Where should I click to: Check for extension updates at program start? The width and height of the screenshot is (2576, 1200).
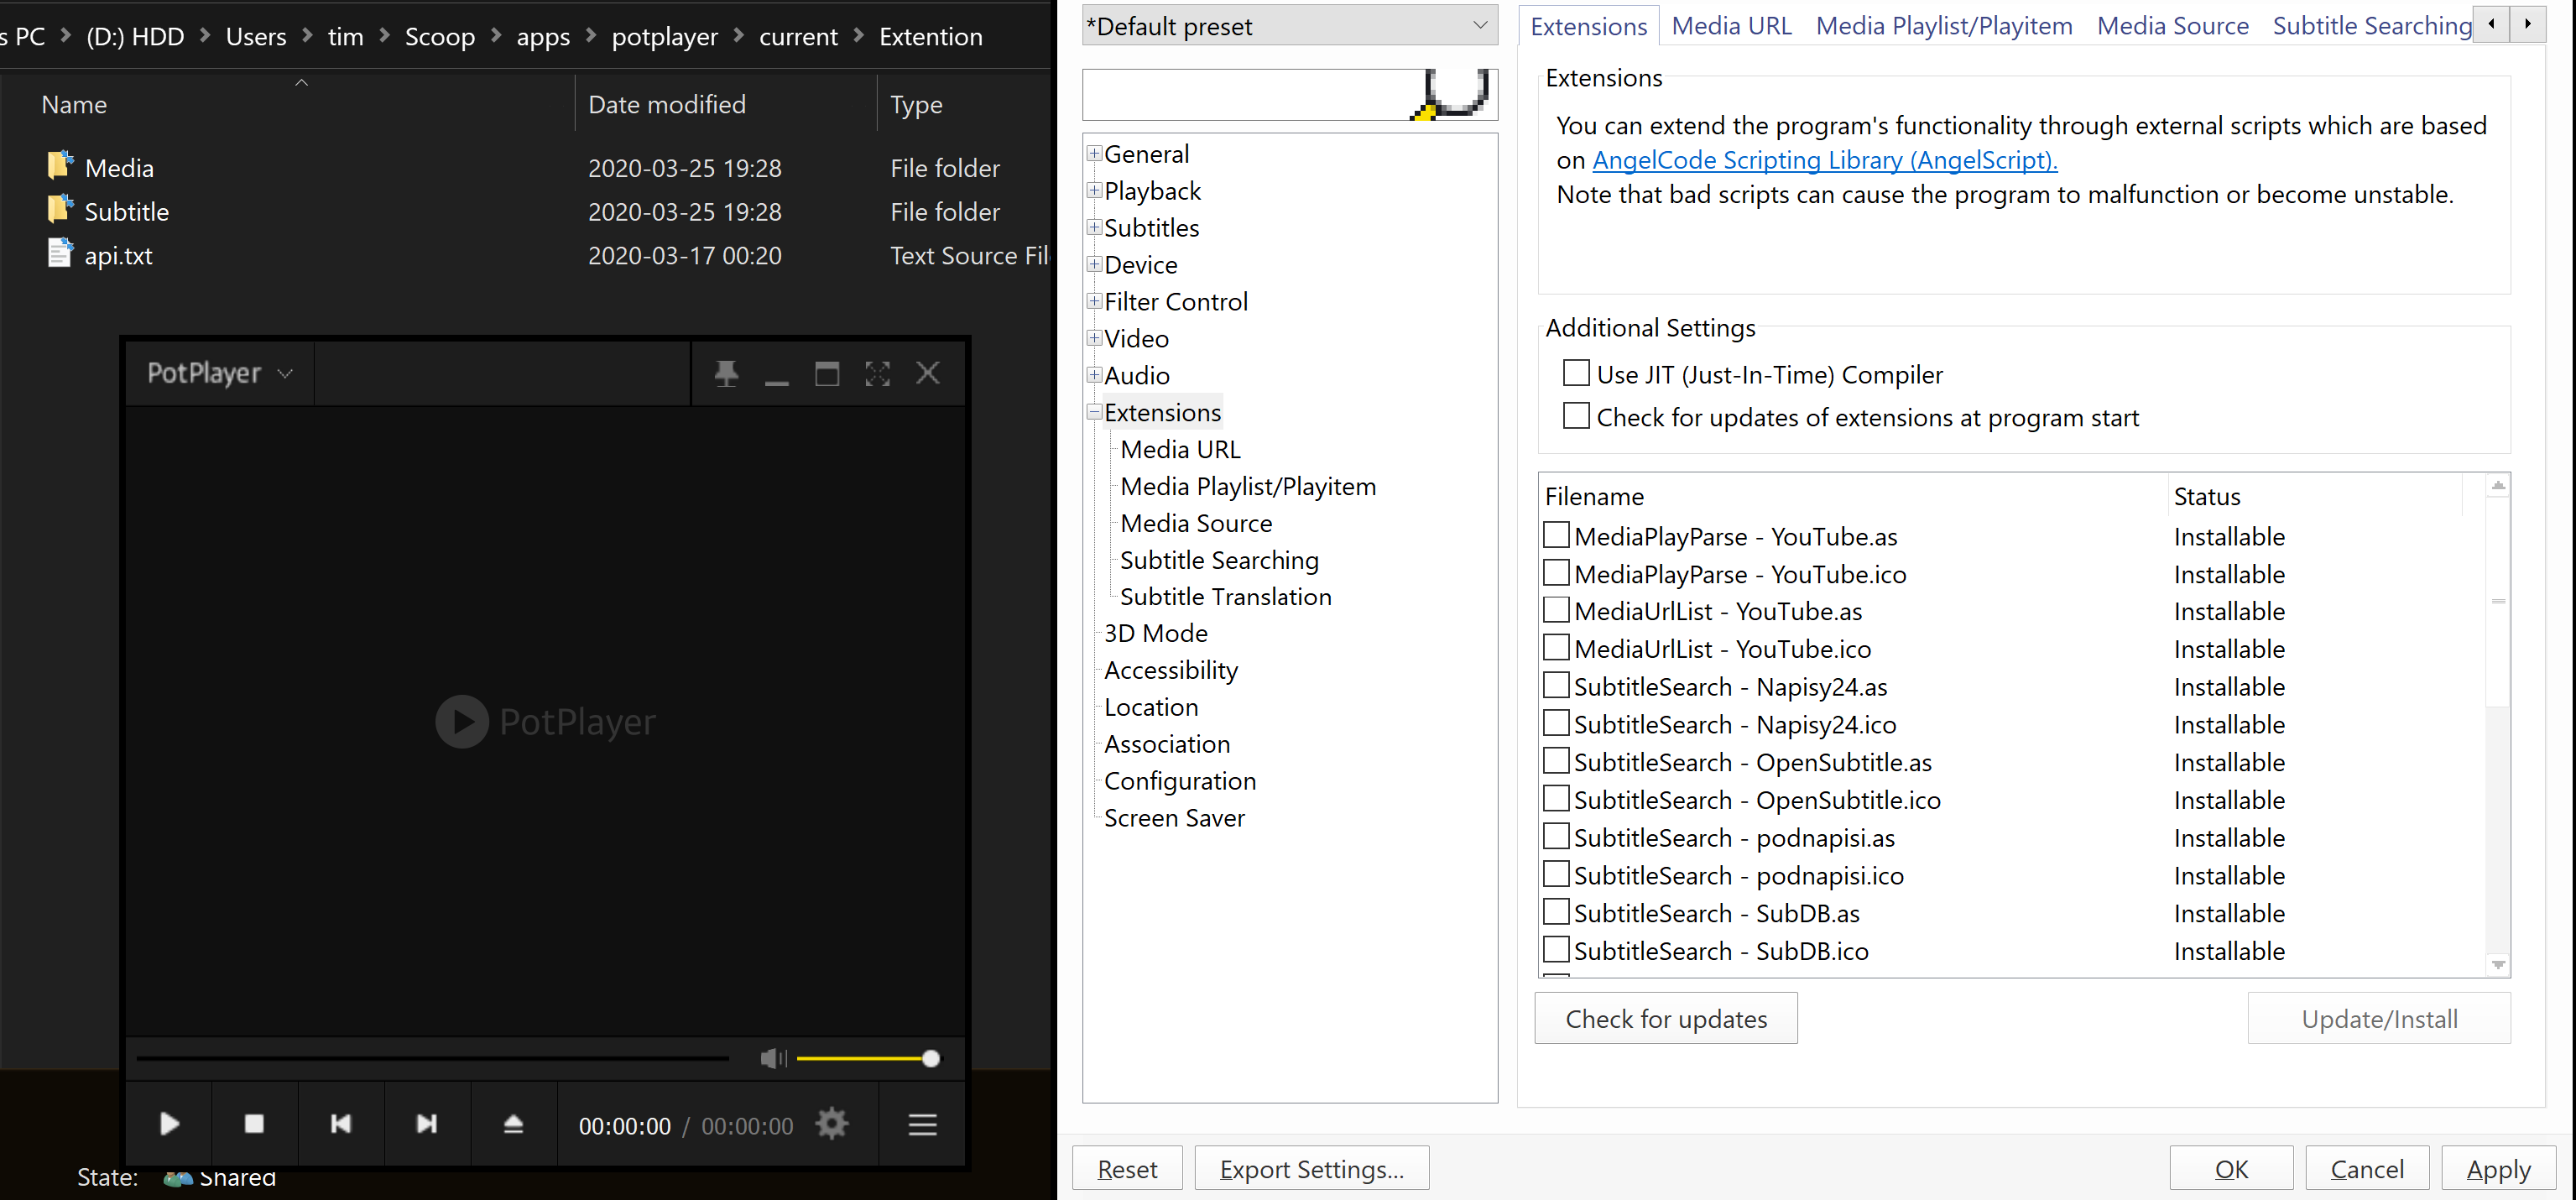[1576, 415]
